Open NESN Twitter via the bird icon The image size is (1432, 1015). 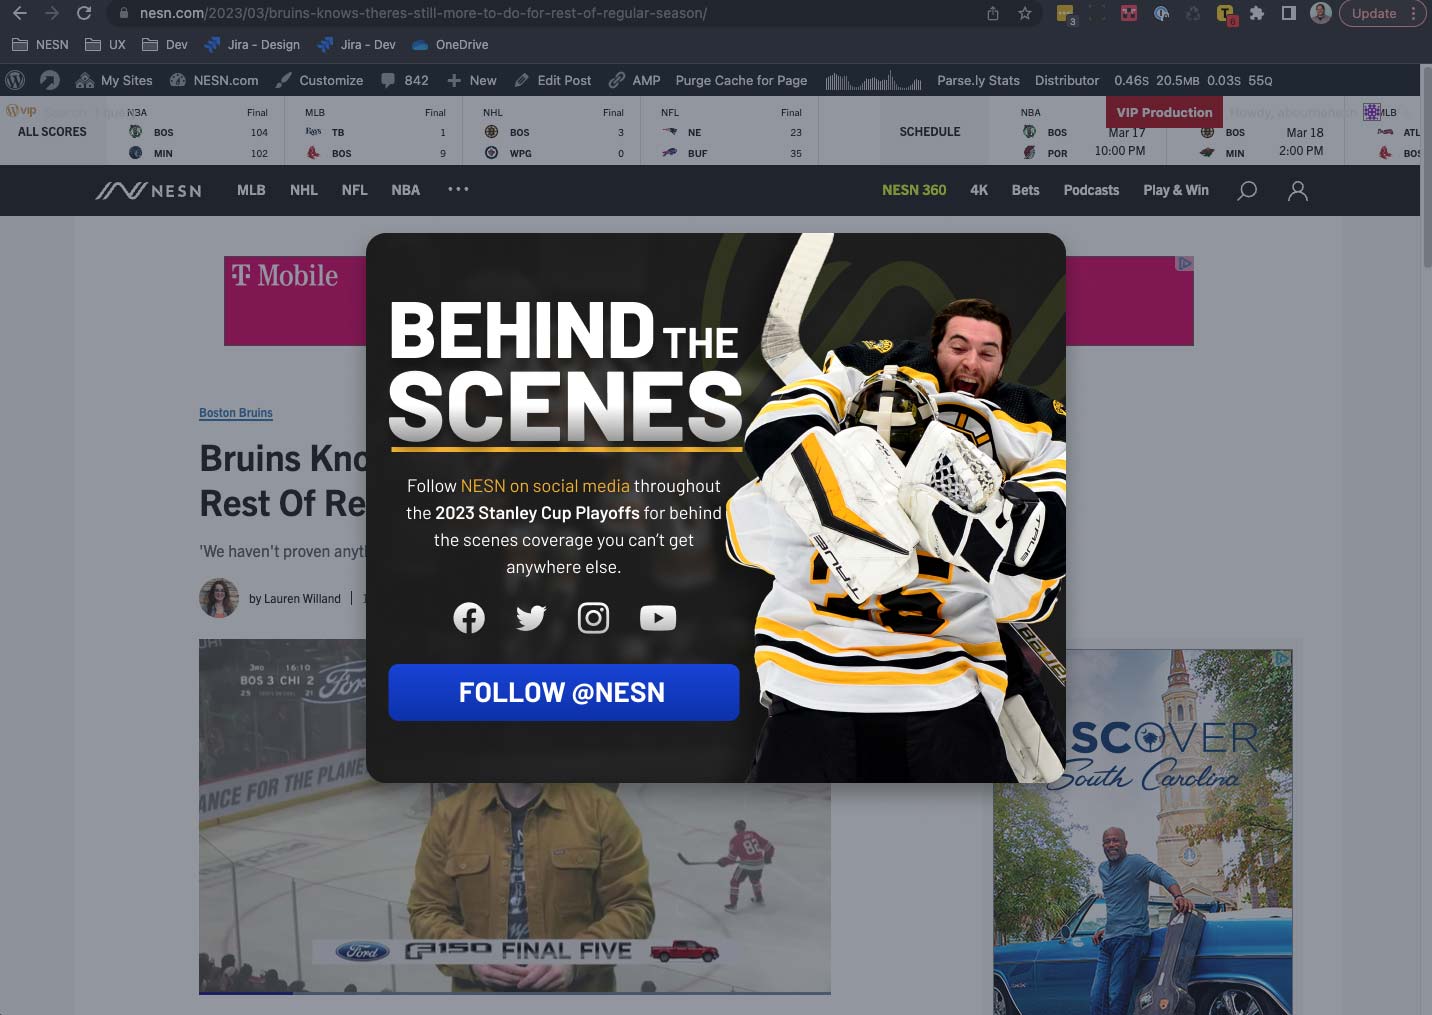point(531,618)
